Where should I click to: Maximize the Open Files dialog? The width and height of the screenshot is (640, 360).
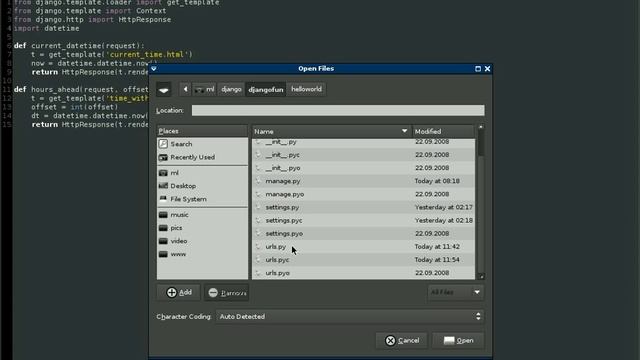point(478,69)
